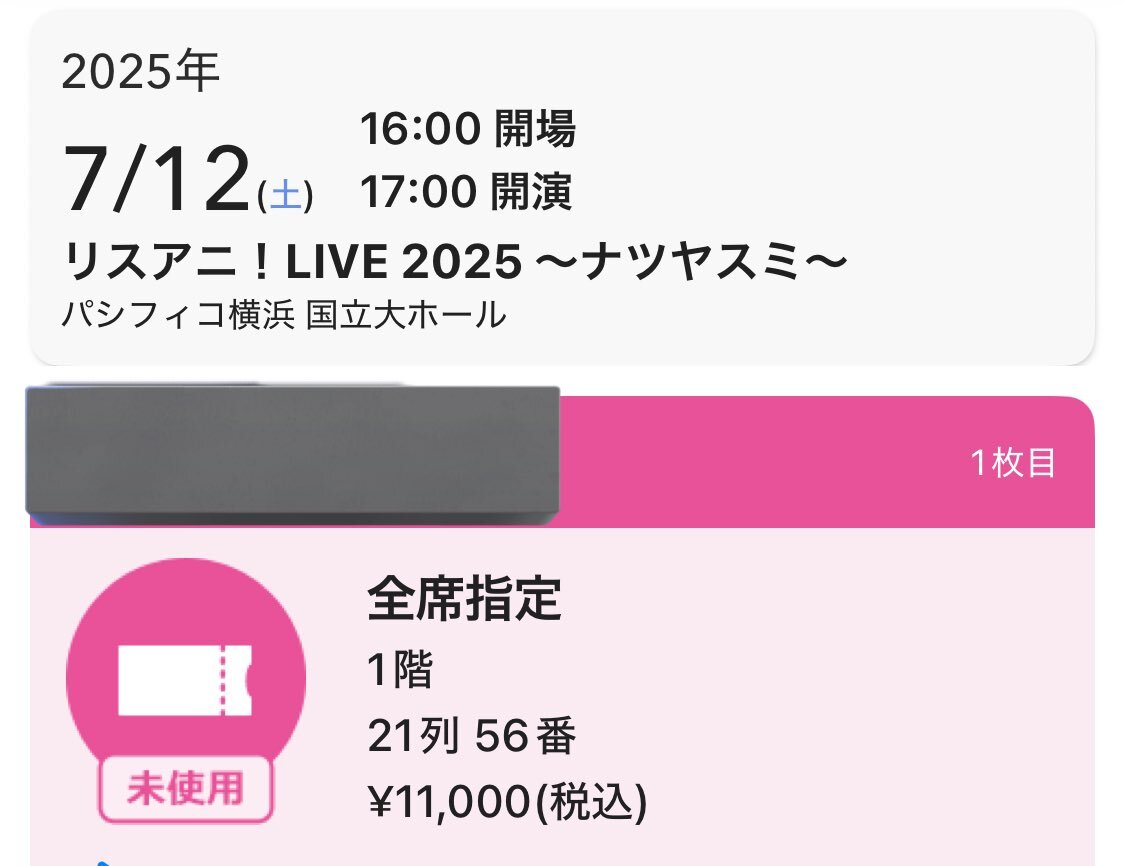Click the blue icon at bottom-left edge
This screenshot has height=866, width=1125.
pyautogui.click(x=104, y=862)
